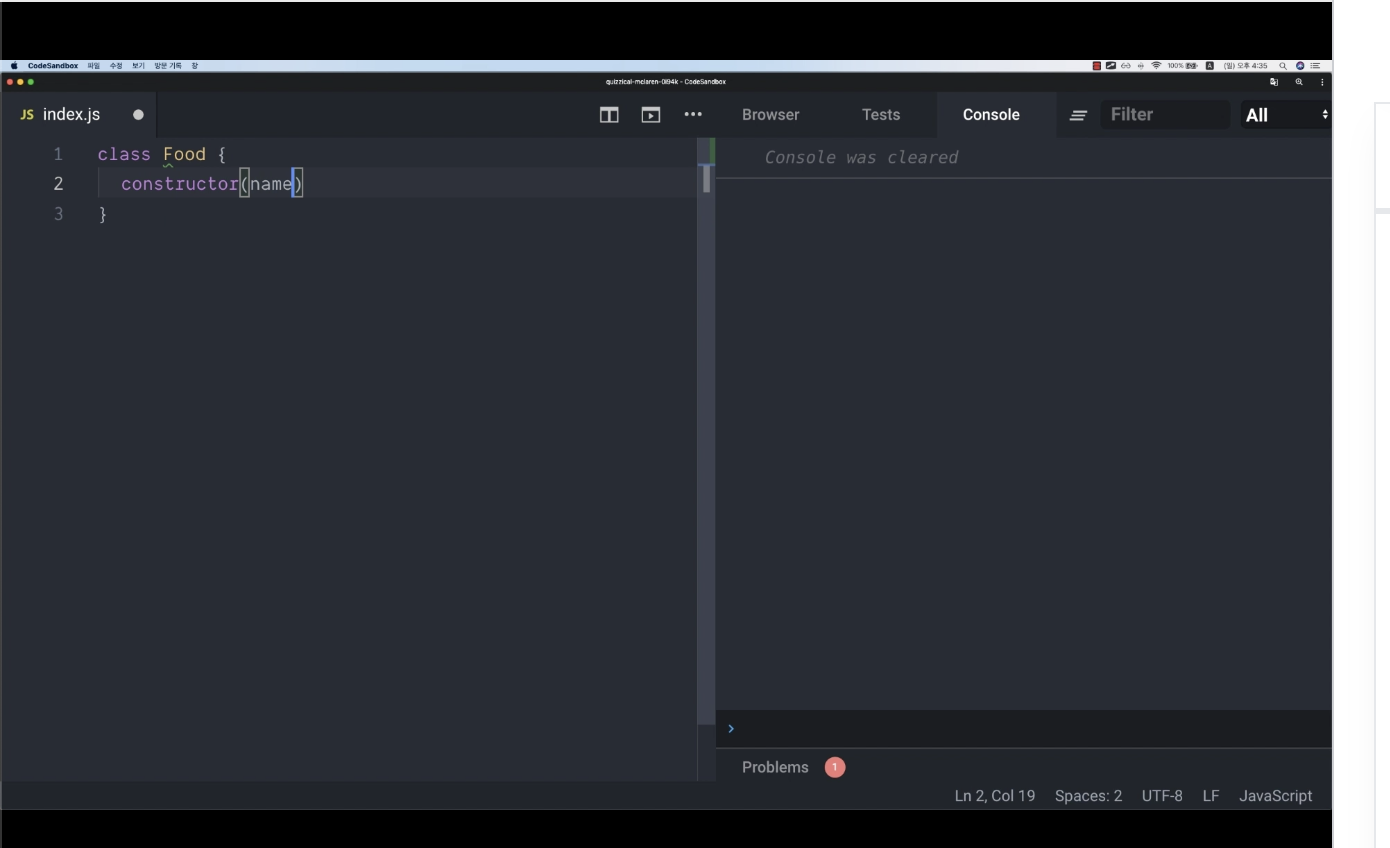Open Spotlight search in the macOS menu bar
This screenshot has height=848, width=1390.
point(1283,66)
